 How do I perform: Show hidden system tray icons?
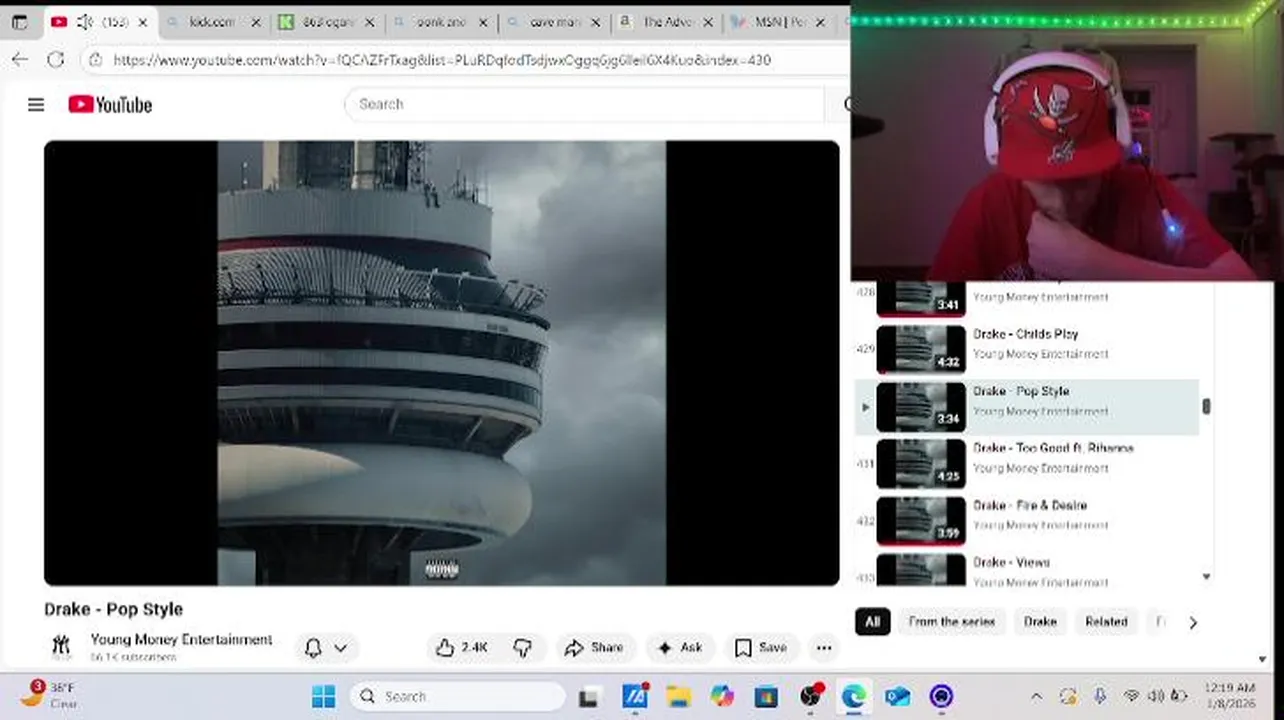[x=1036, y=696]
